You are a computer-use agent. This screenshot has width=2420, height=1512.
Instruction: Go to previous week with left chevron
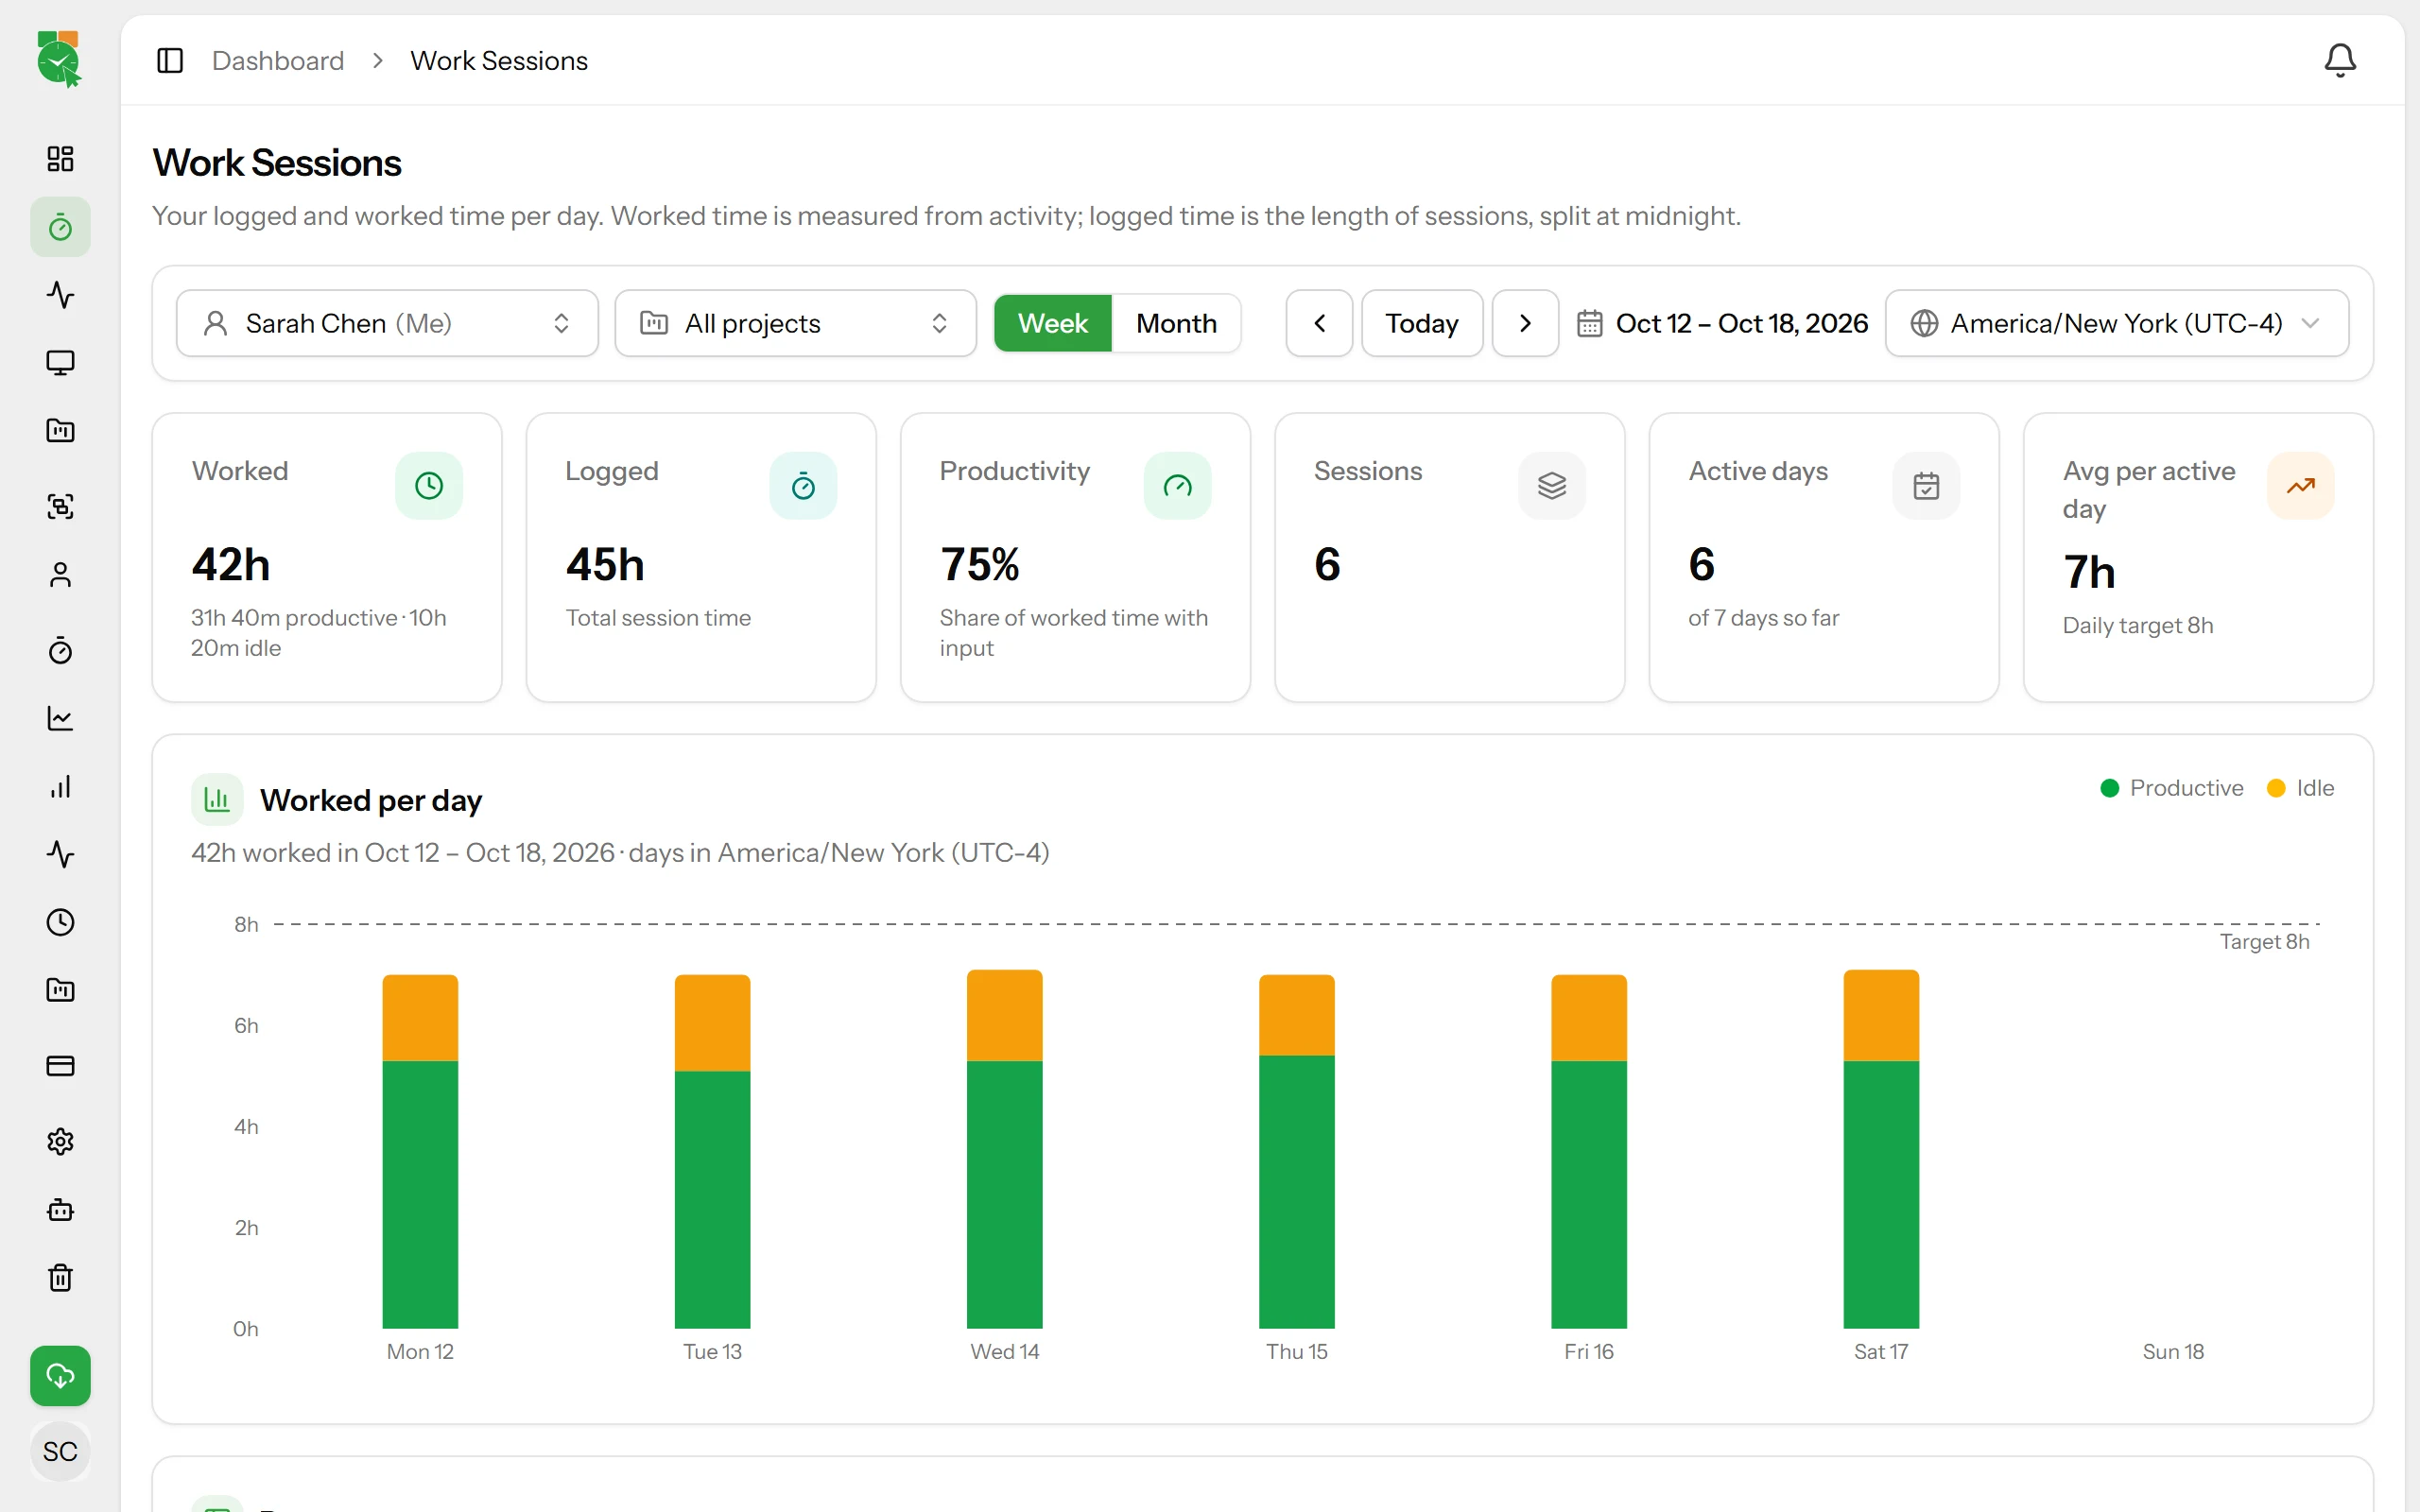click(x=1319, y=323)
